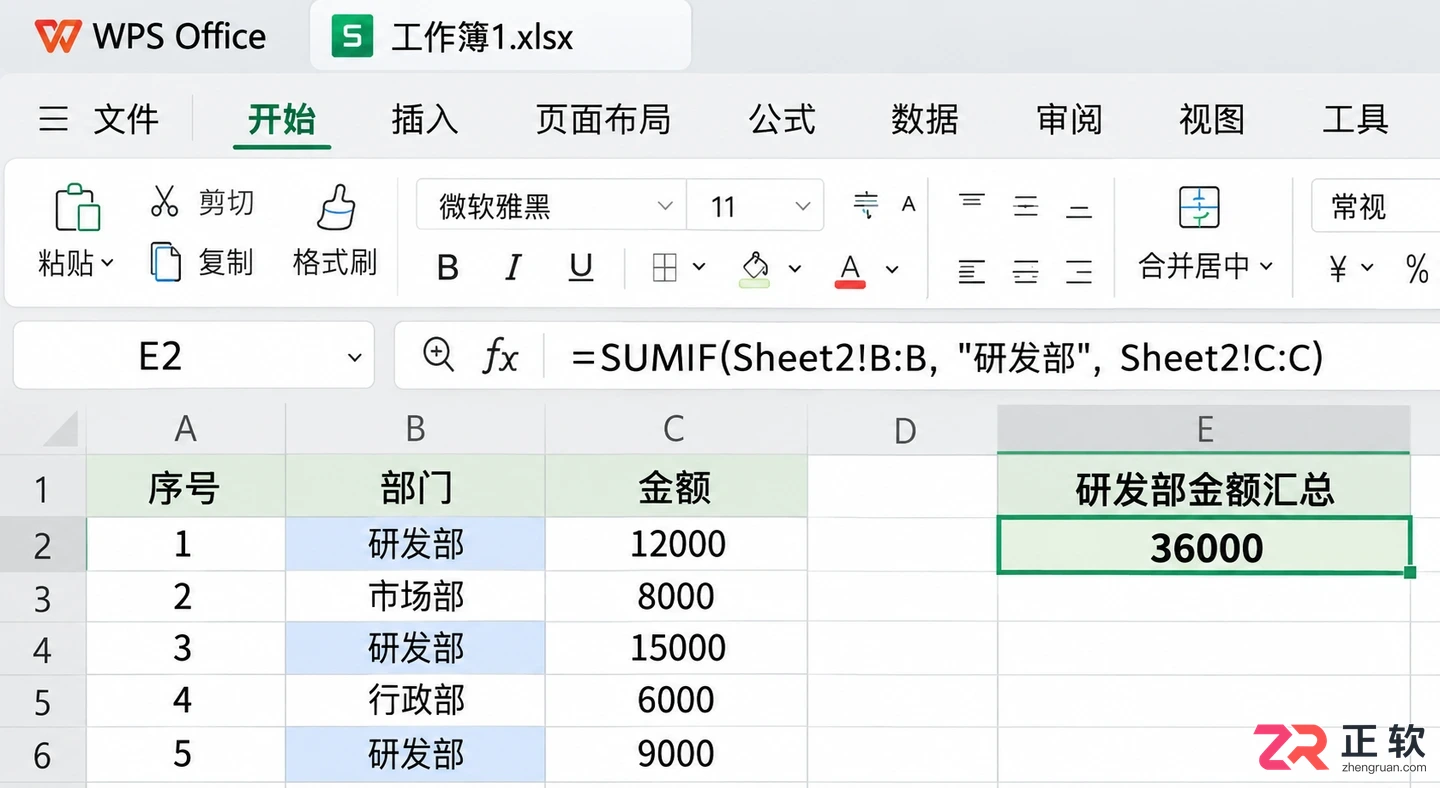Click the zoom magnifier in formula bar

(438, 354)
